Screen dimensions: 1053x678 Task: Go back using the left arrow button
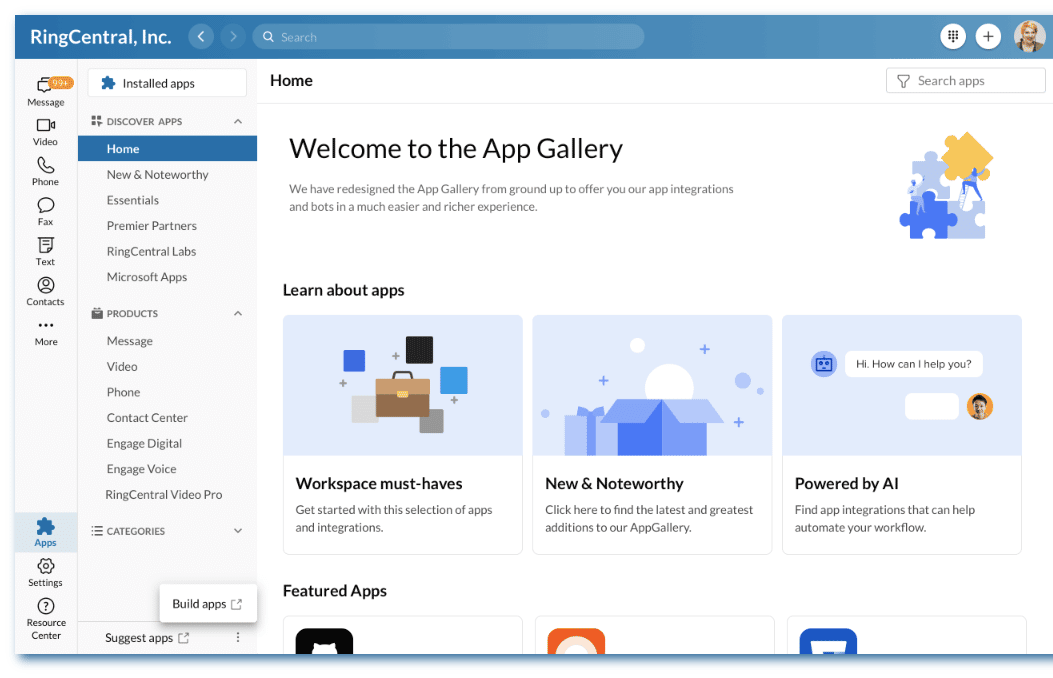(x=201, y=37)
